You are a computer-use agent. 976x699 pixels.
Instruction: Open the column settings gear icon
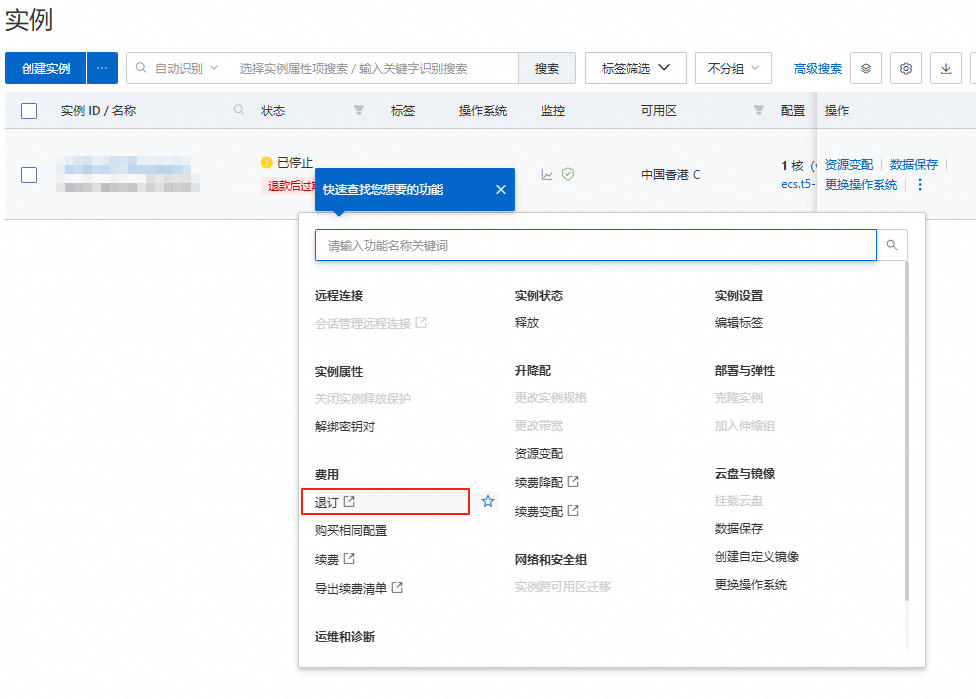906,68
